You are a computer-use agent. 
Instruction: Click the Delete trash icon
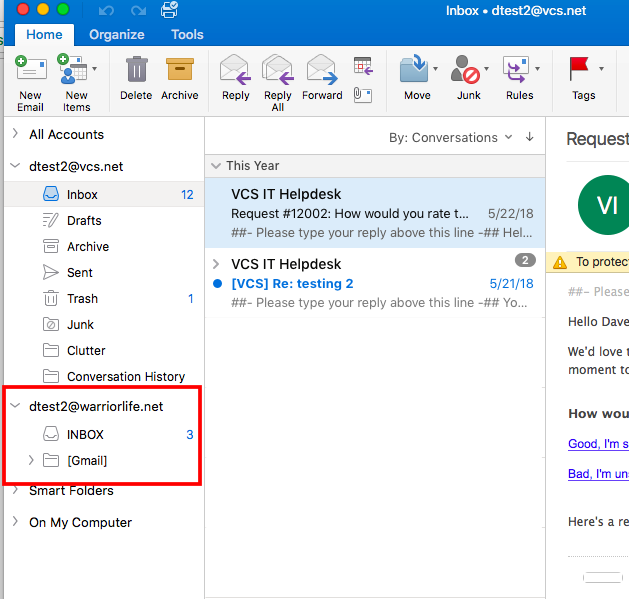[x=136, y=69]
